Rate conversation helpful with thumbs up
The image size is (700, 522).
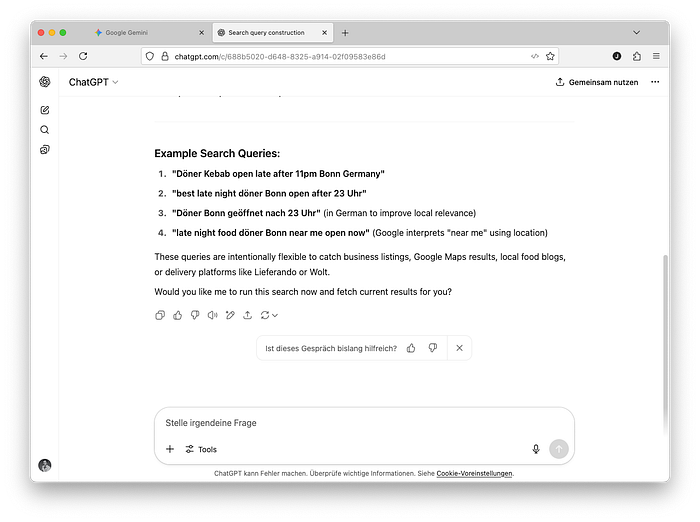click(411, 348)
